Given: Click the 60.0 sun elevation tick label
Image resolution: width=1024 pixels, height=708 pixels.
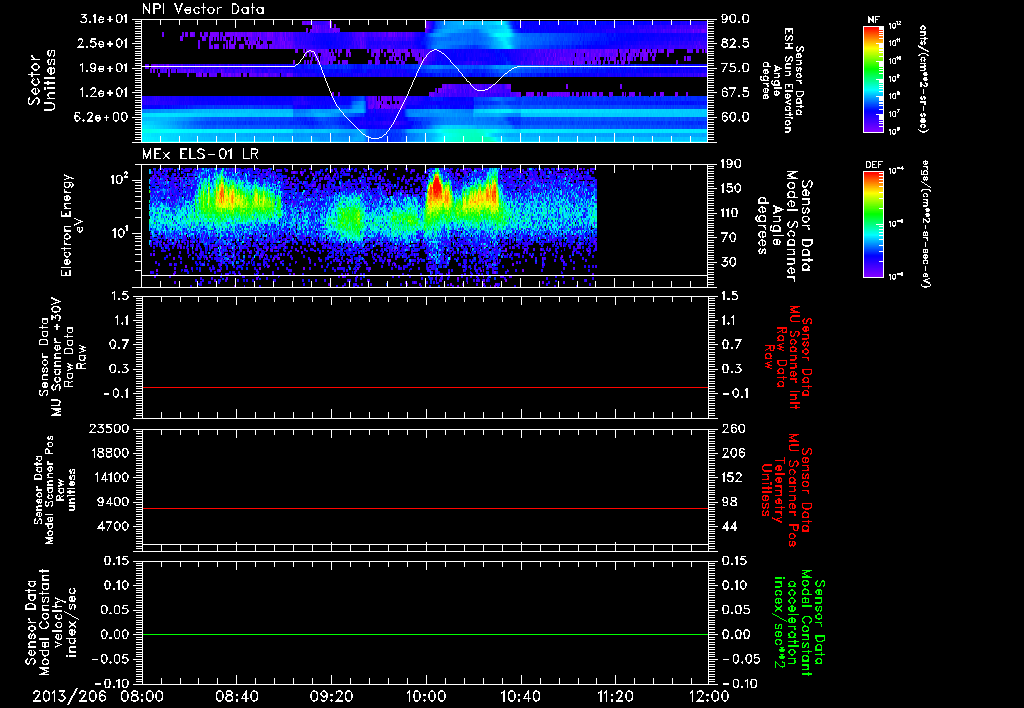Looking at the screenshot, I should 735,117.
